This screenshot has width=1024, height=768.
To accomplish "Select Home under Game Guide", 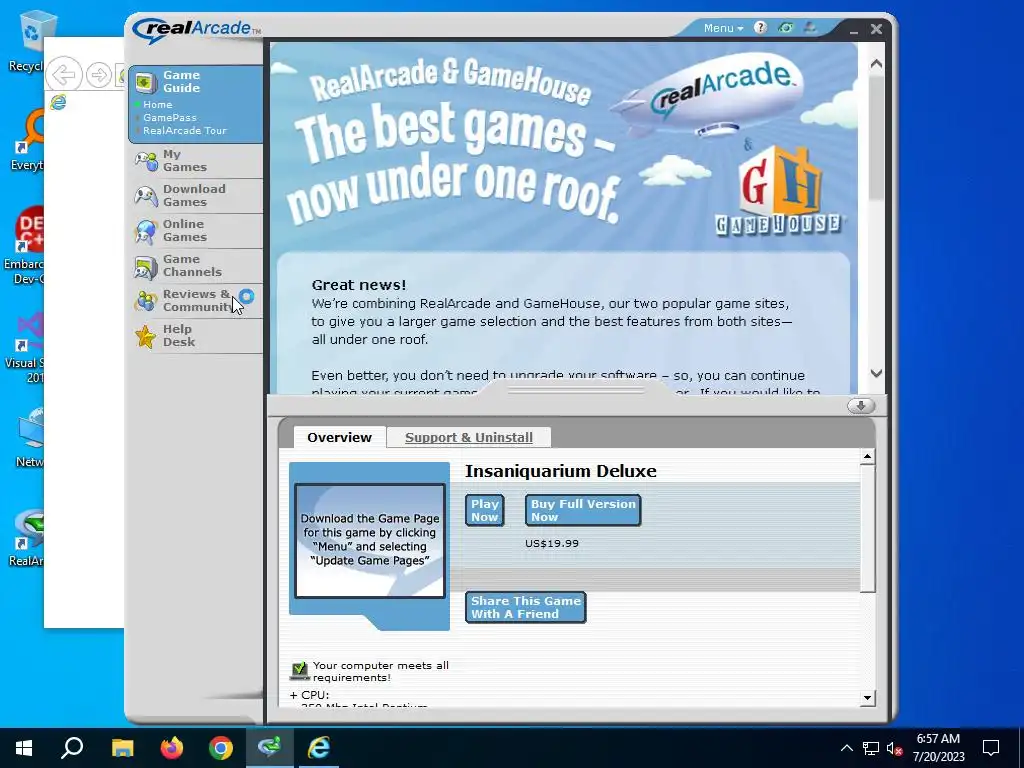I will coord(157,104).
